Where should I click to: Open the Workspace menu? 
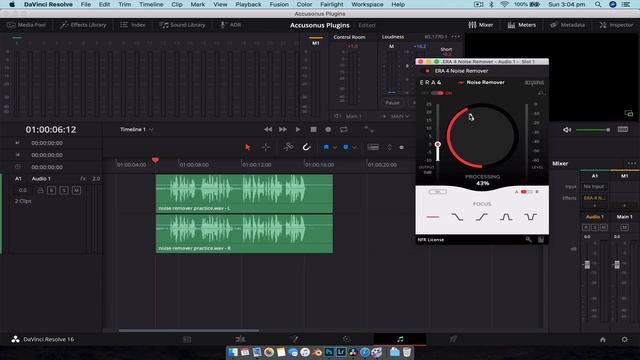(x=367, y=4)
